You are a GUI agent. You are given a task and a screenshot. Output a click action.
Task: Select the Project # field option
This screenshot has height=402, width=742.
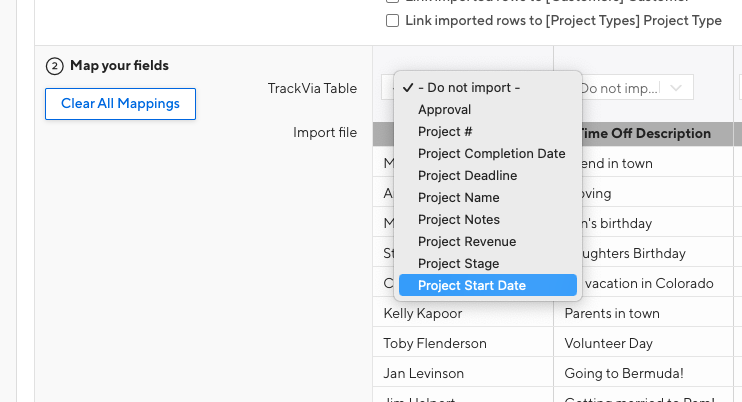coord(446,132)
